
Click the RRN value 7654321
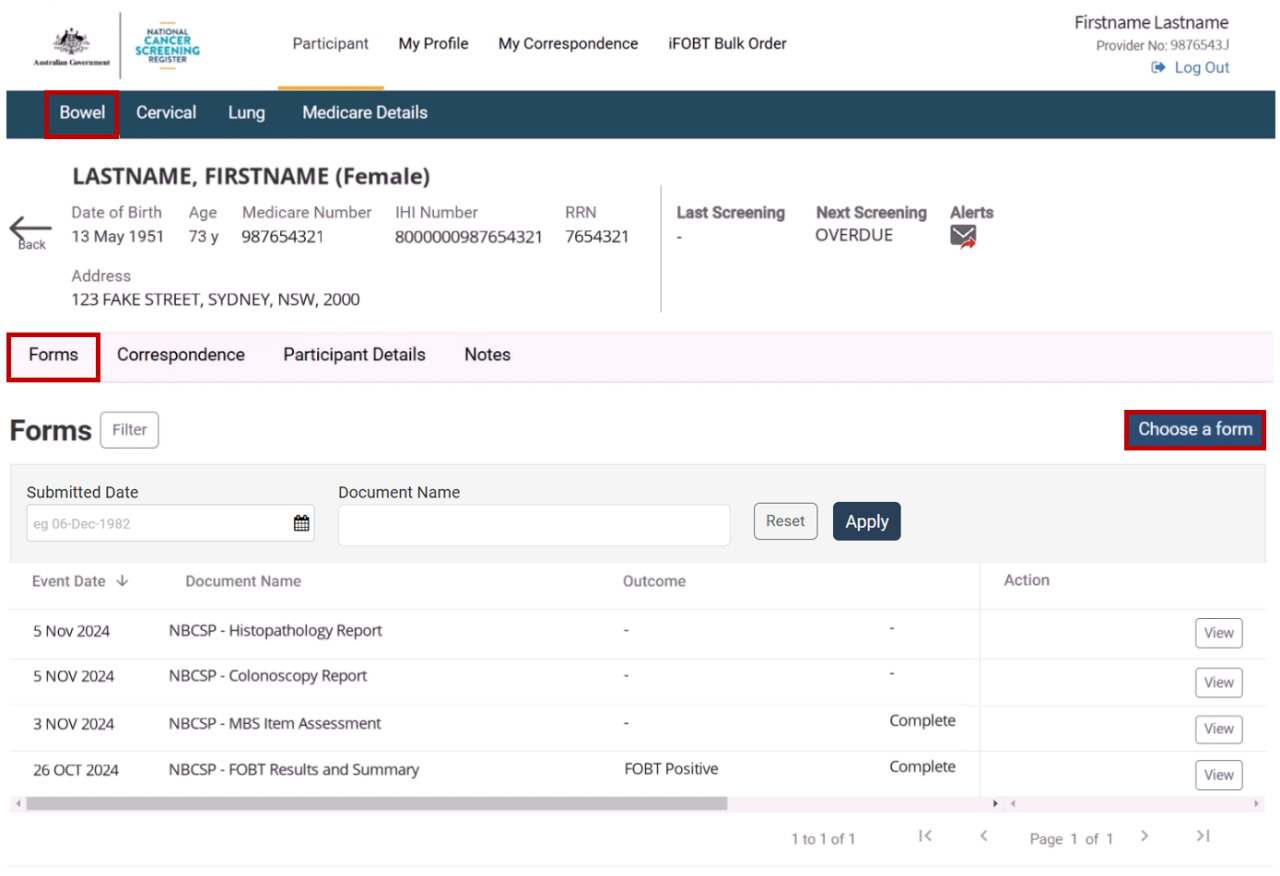coord(597,237)
